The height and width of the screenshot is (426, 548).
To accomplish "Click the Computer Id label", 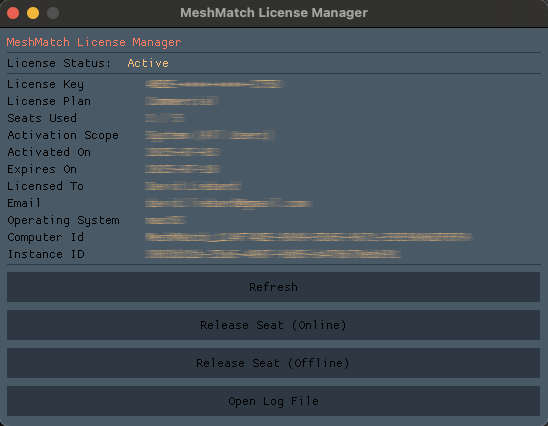I will coord(45,237).
